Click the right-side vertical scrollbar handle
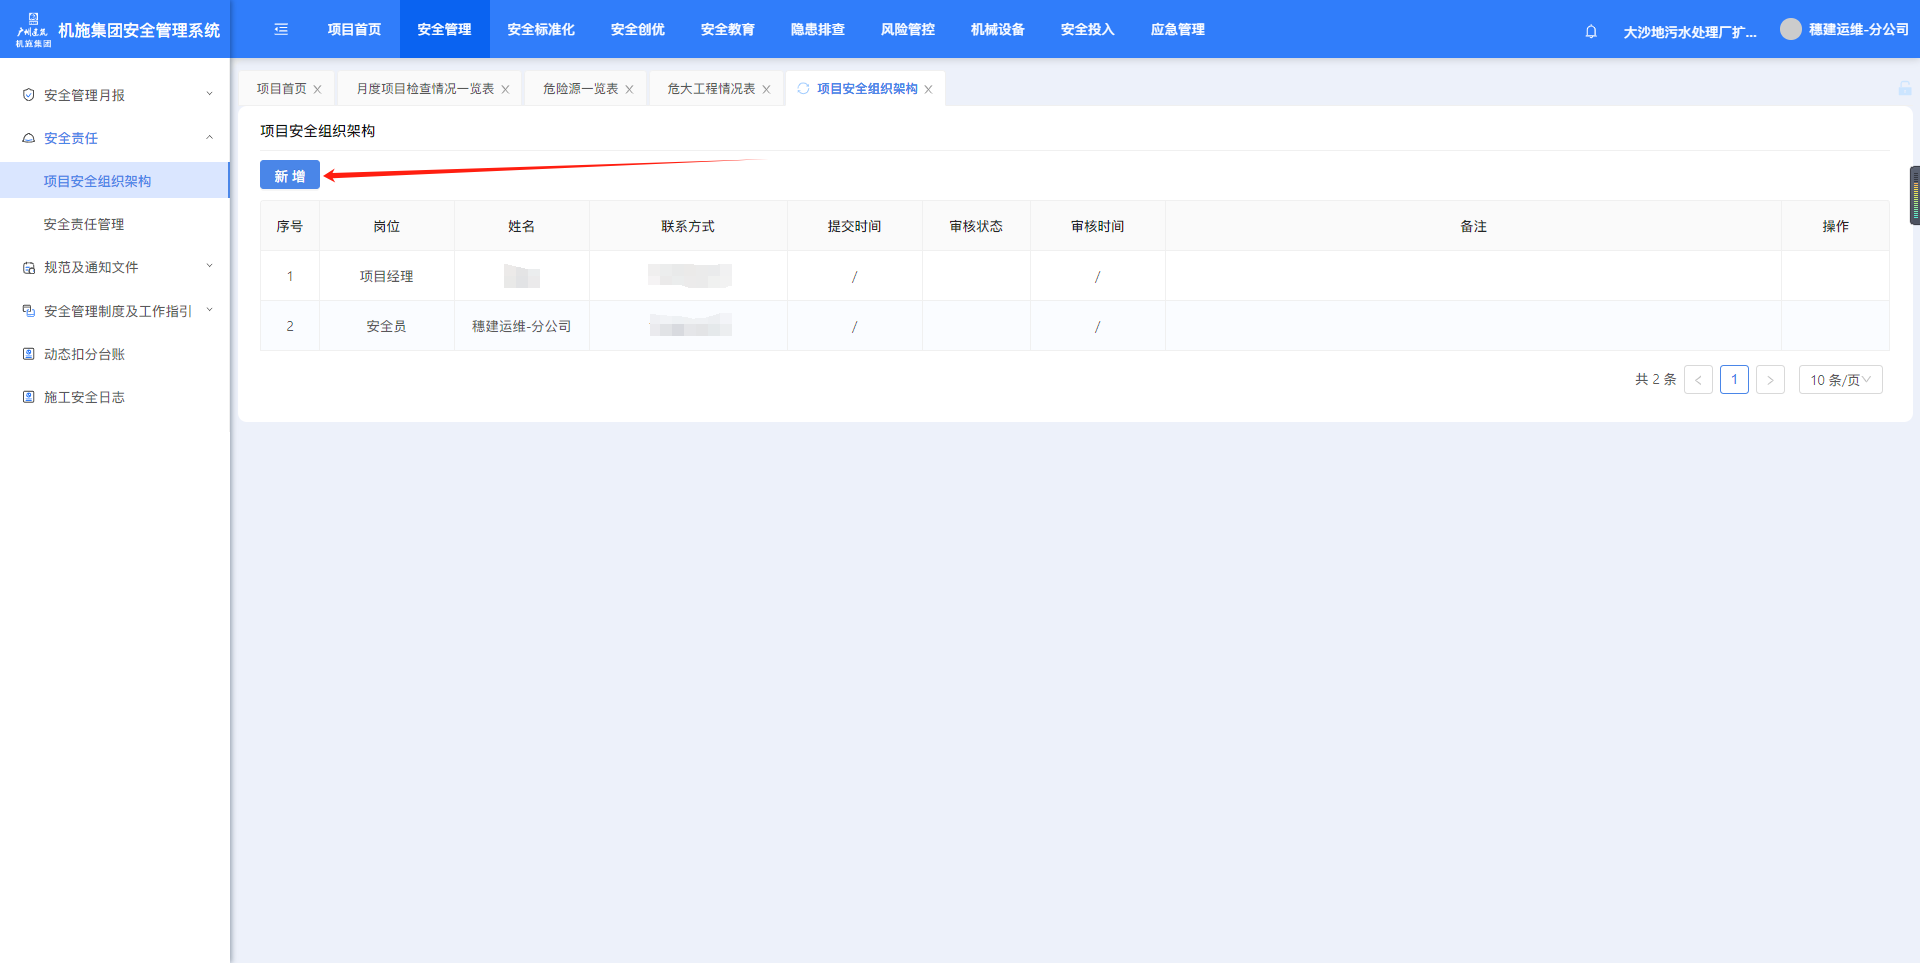This screenshot has height=963, width=1920. coord(1914,196)
